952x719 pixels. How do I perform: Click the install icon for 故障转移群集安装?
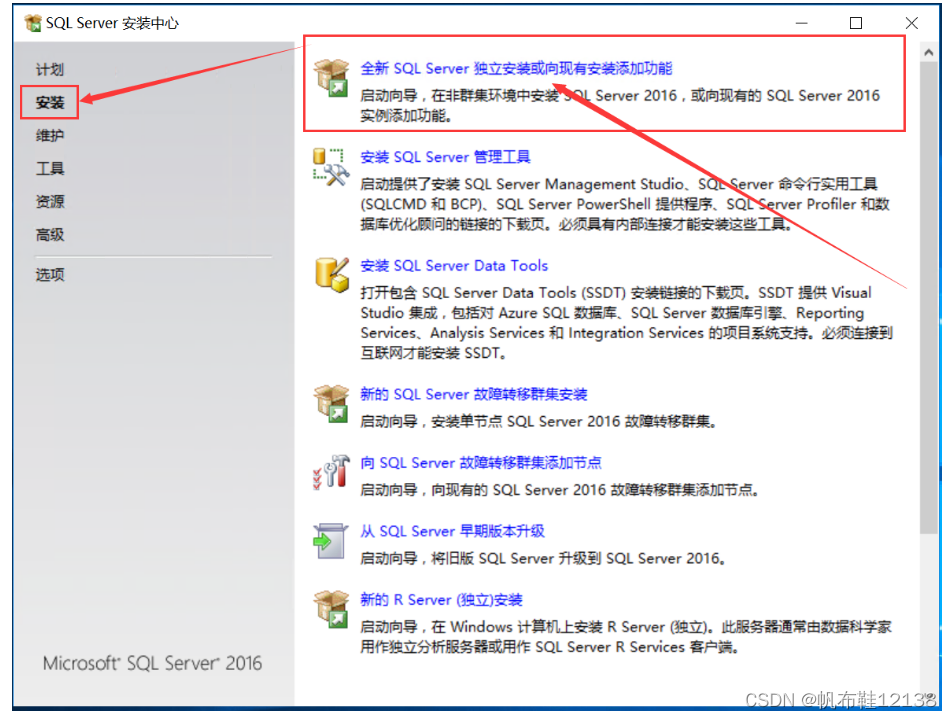tap(331, 404)
